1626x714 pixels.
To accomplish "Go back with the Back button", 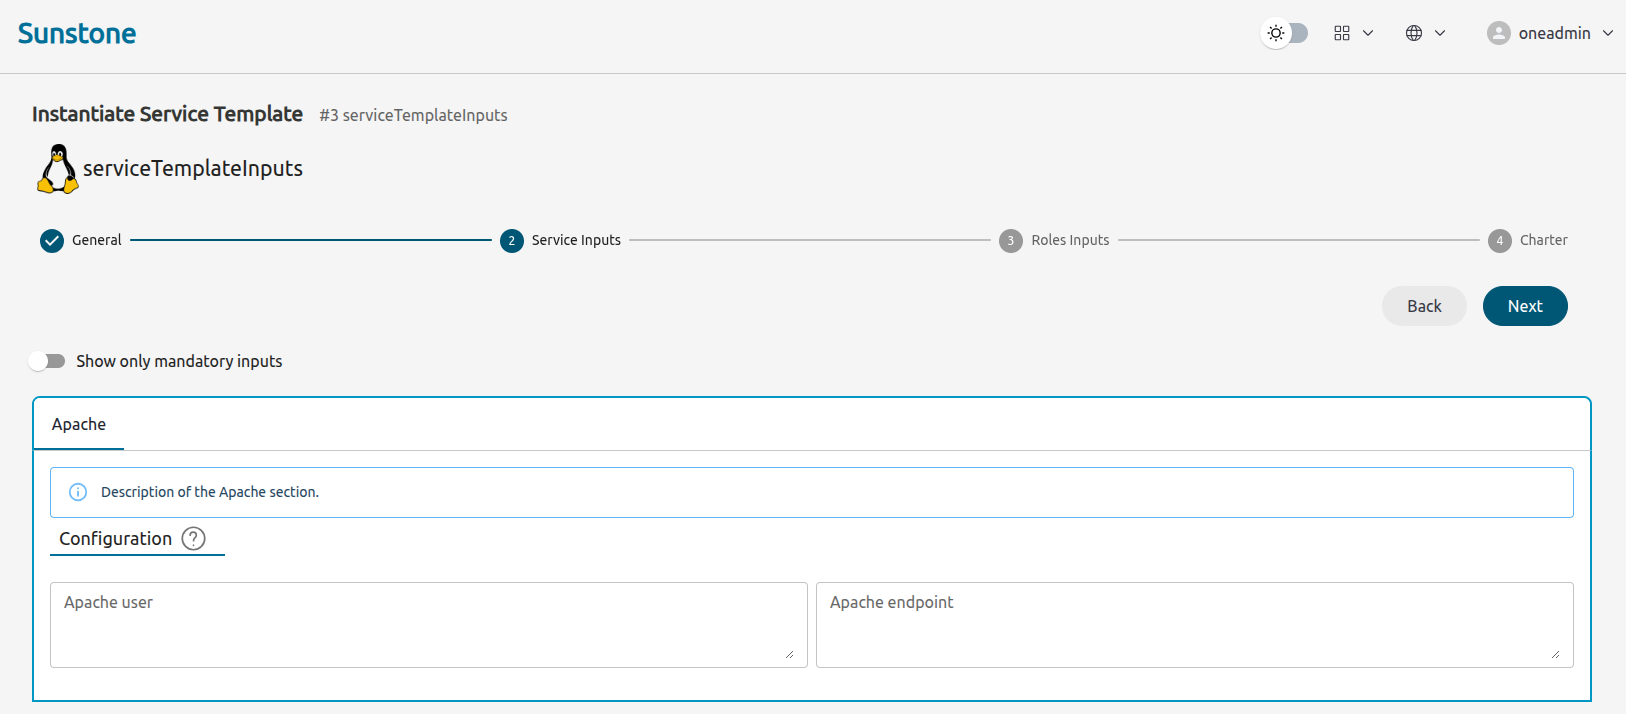I will tap(1424, 306).
